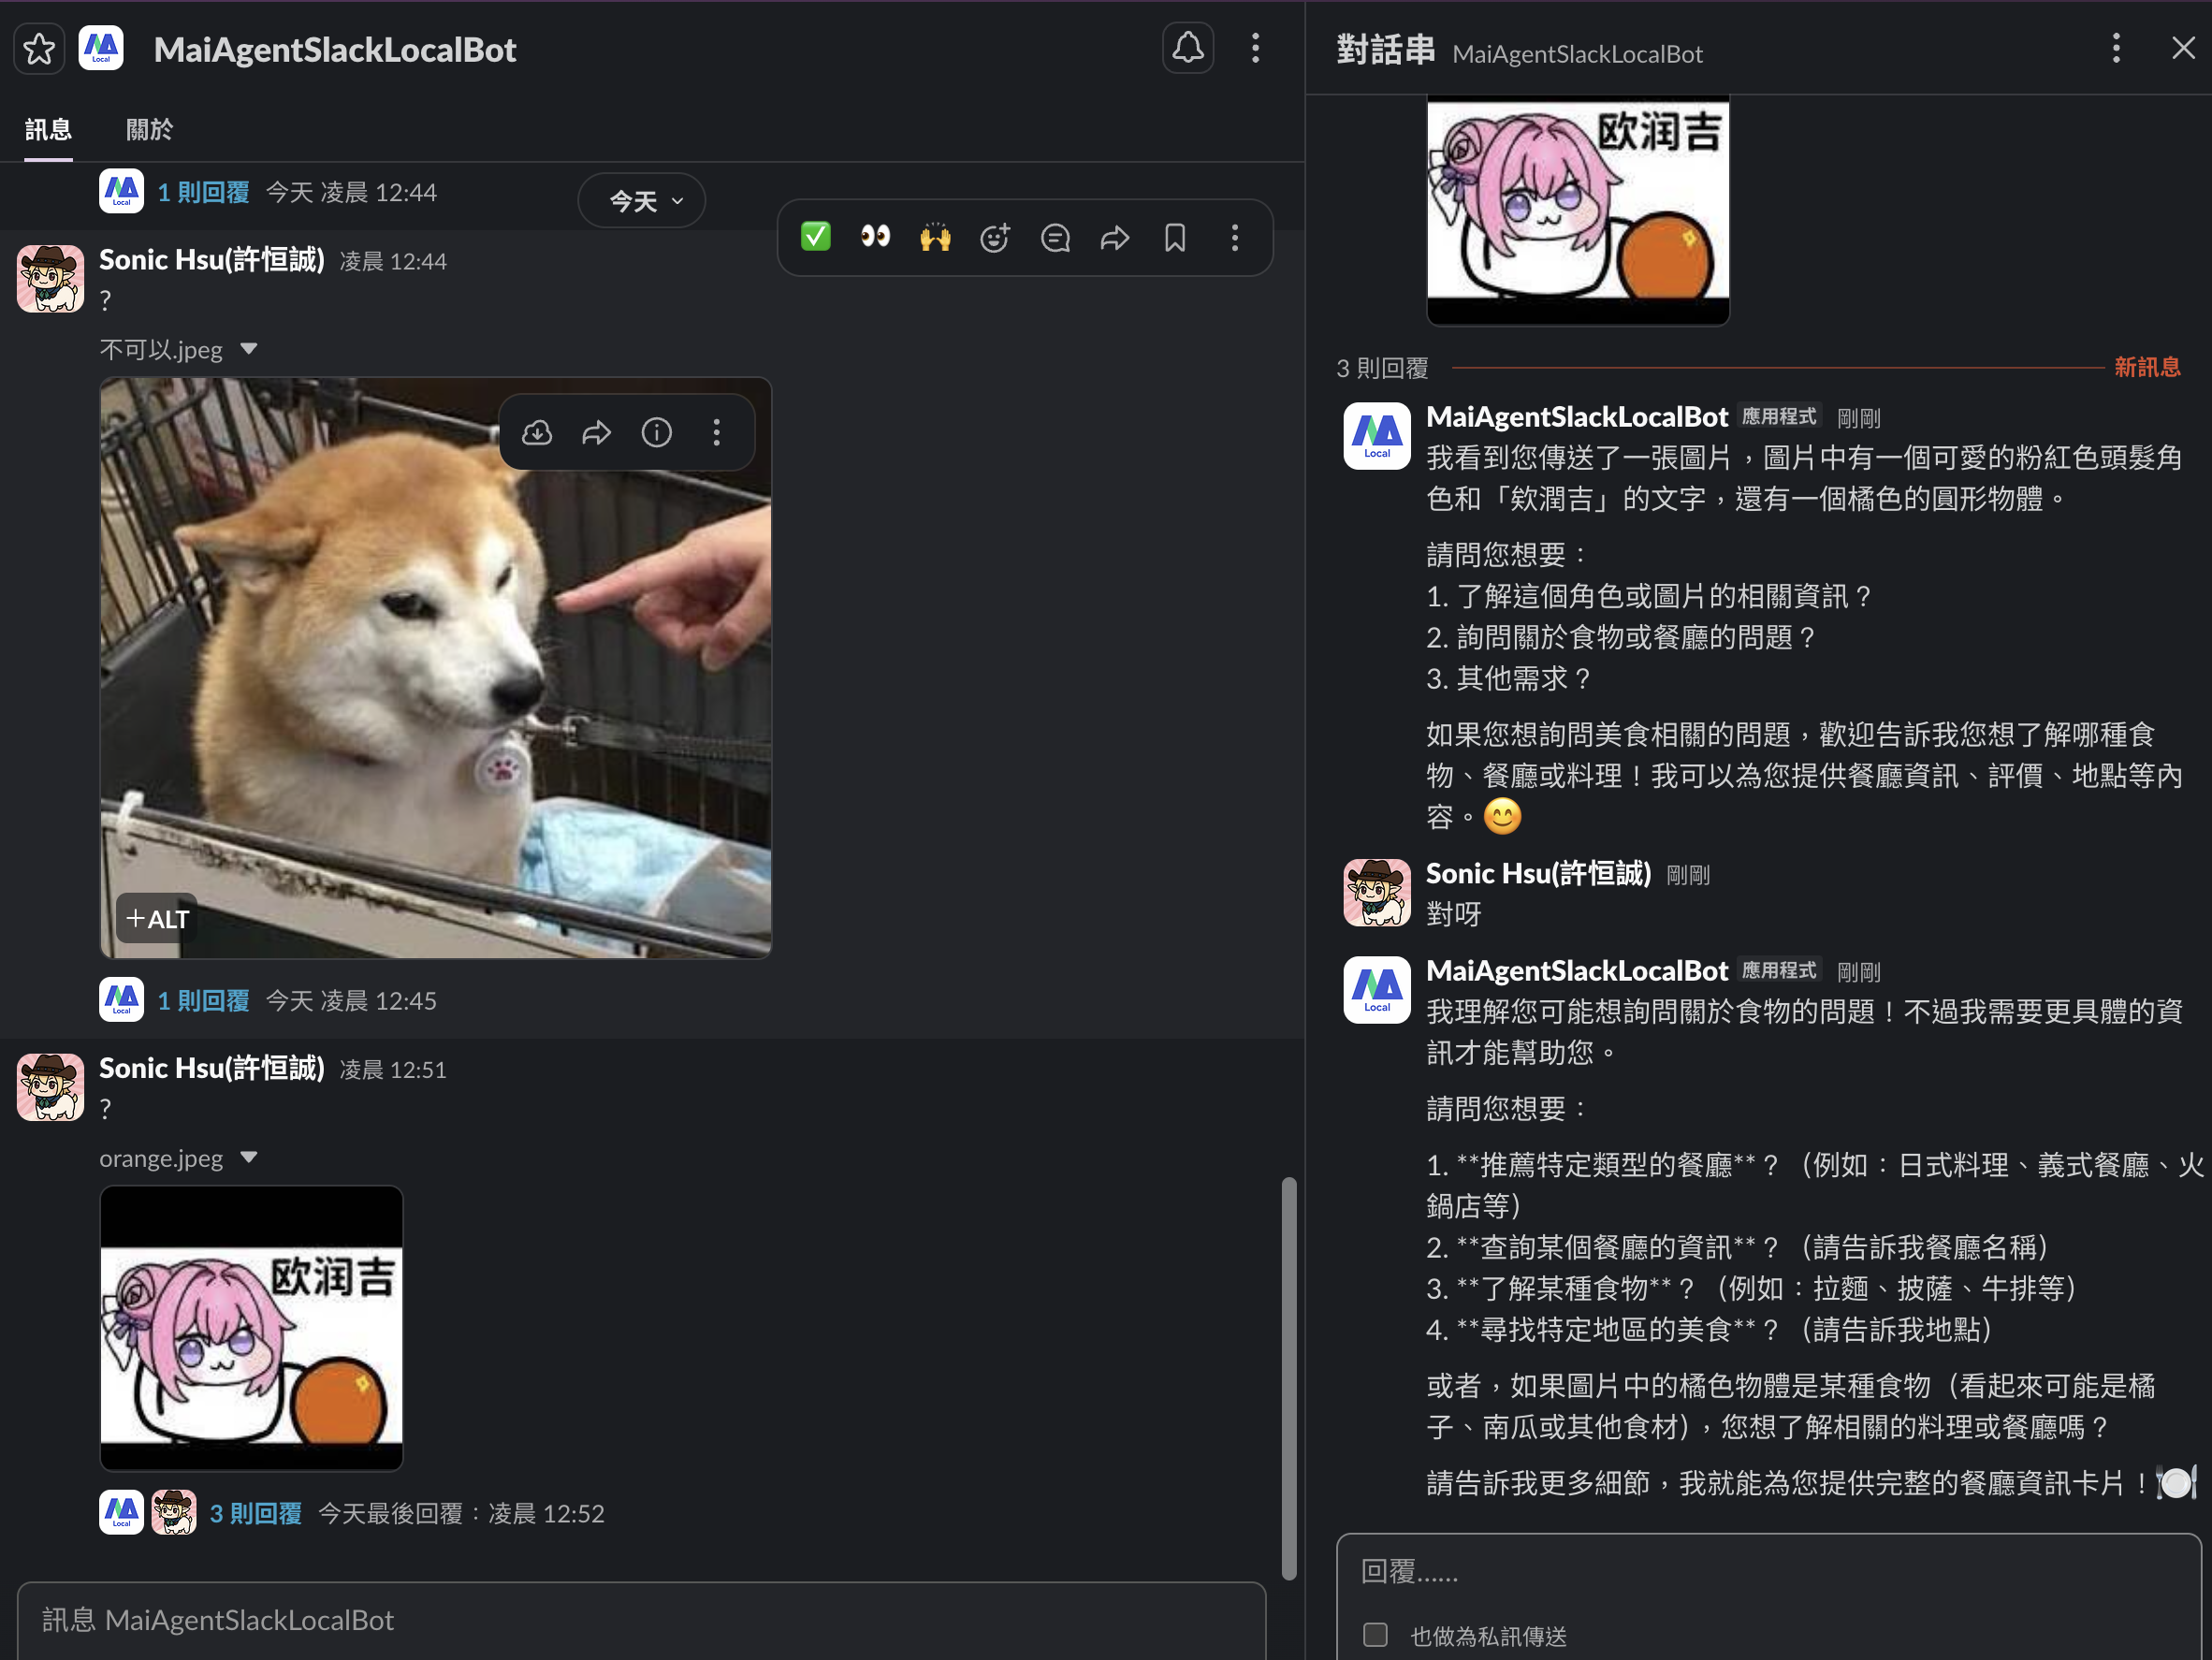Reply in thread from message toolbar
The image size is (2212, 1660).
tap(1055, 237)
